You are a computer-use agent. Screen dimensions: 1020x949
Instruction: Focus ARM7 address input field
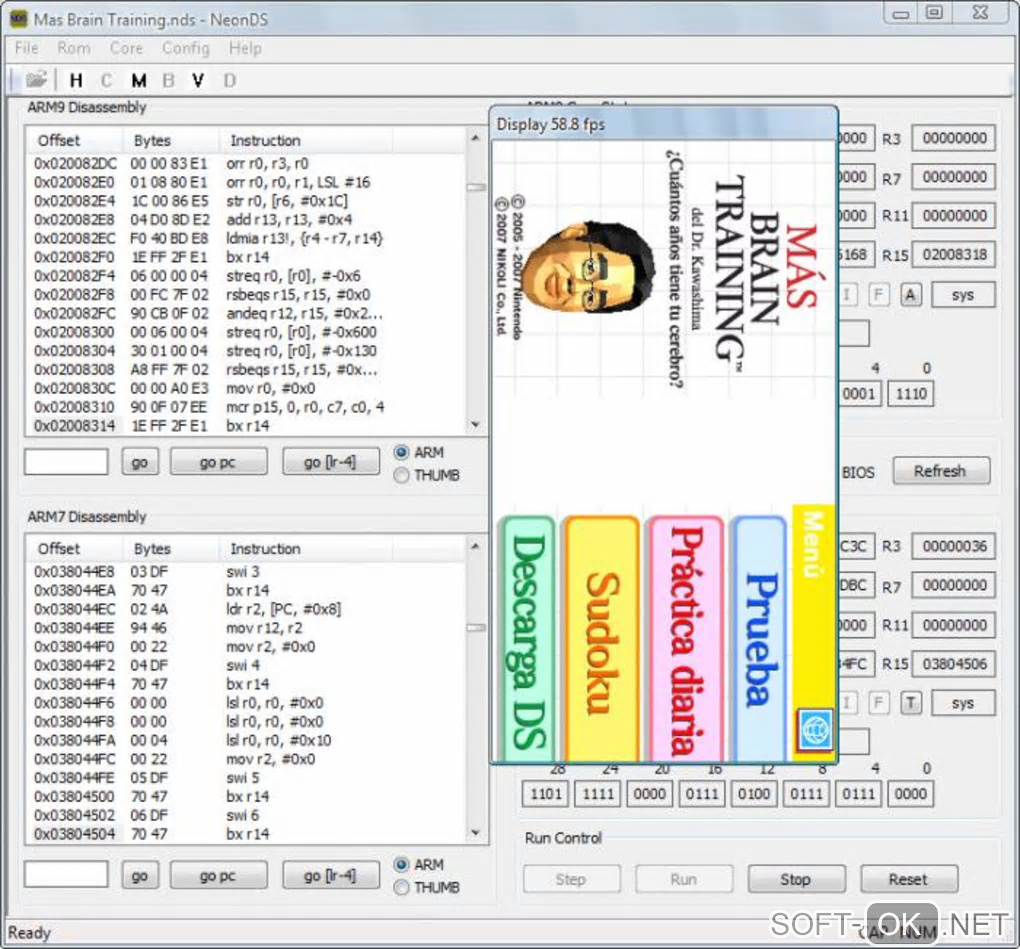(x=66, y=875)
